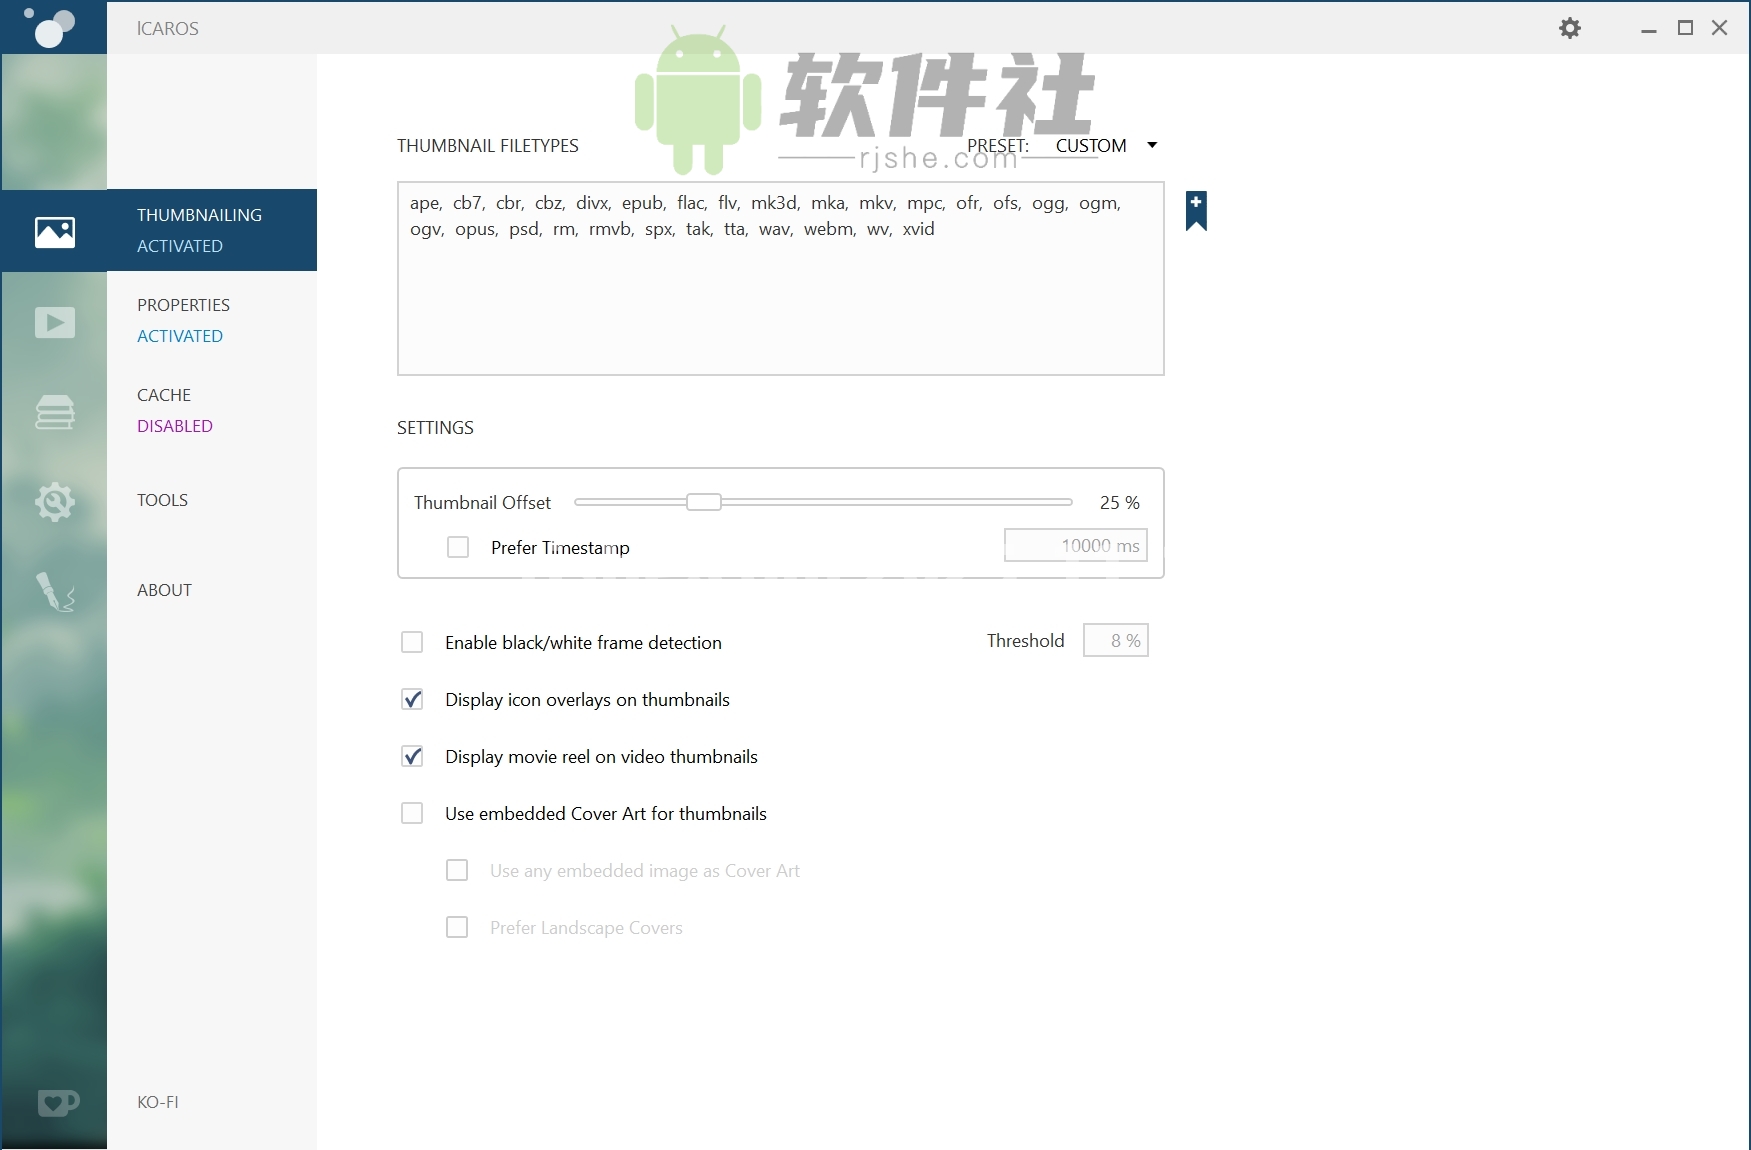The height and width of the screenshot is (1150, 1751).
Task: Open the Properties panel via play icon
Action: tap(54, 322)
